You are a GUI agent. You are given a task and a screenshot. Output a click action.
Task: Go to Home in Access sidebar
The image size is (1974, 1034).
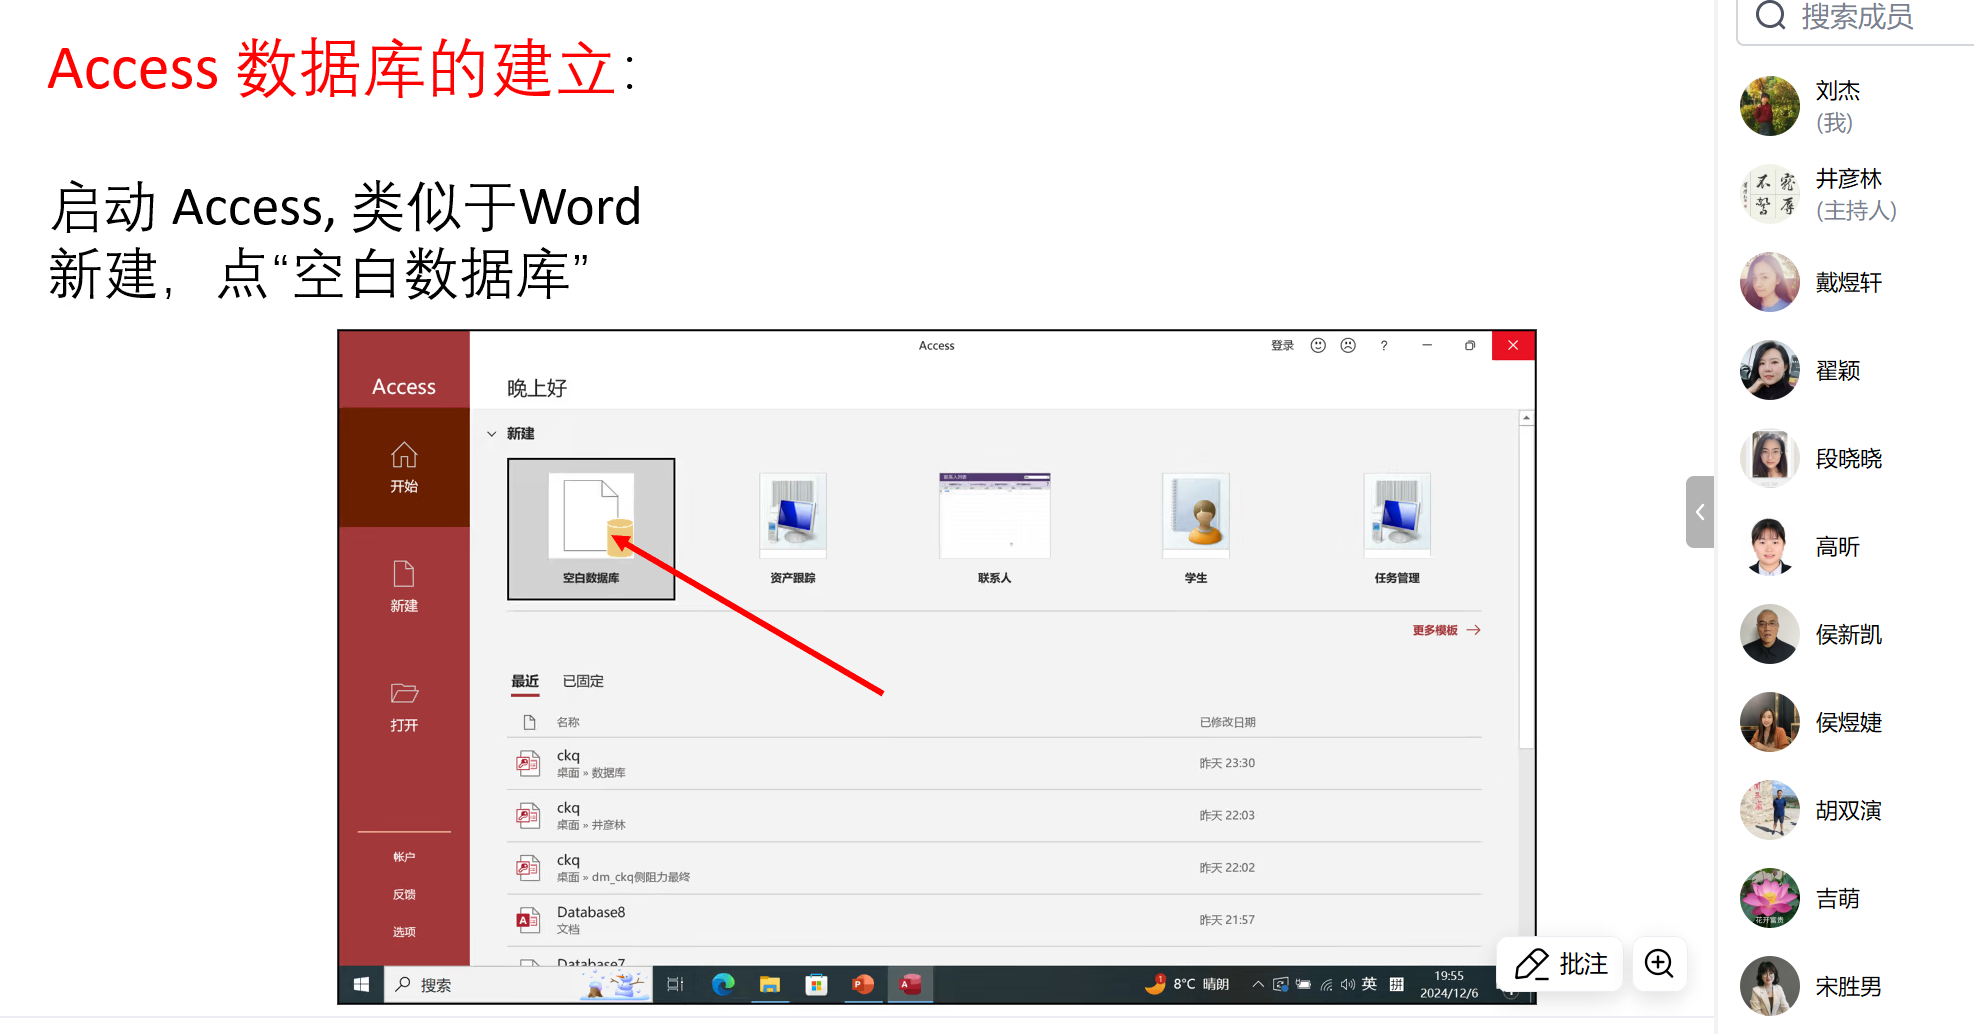[x=404, y=467]
